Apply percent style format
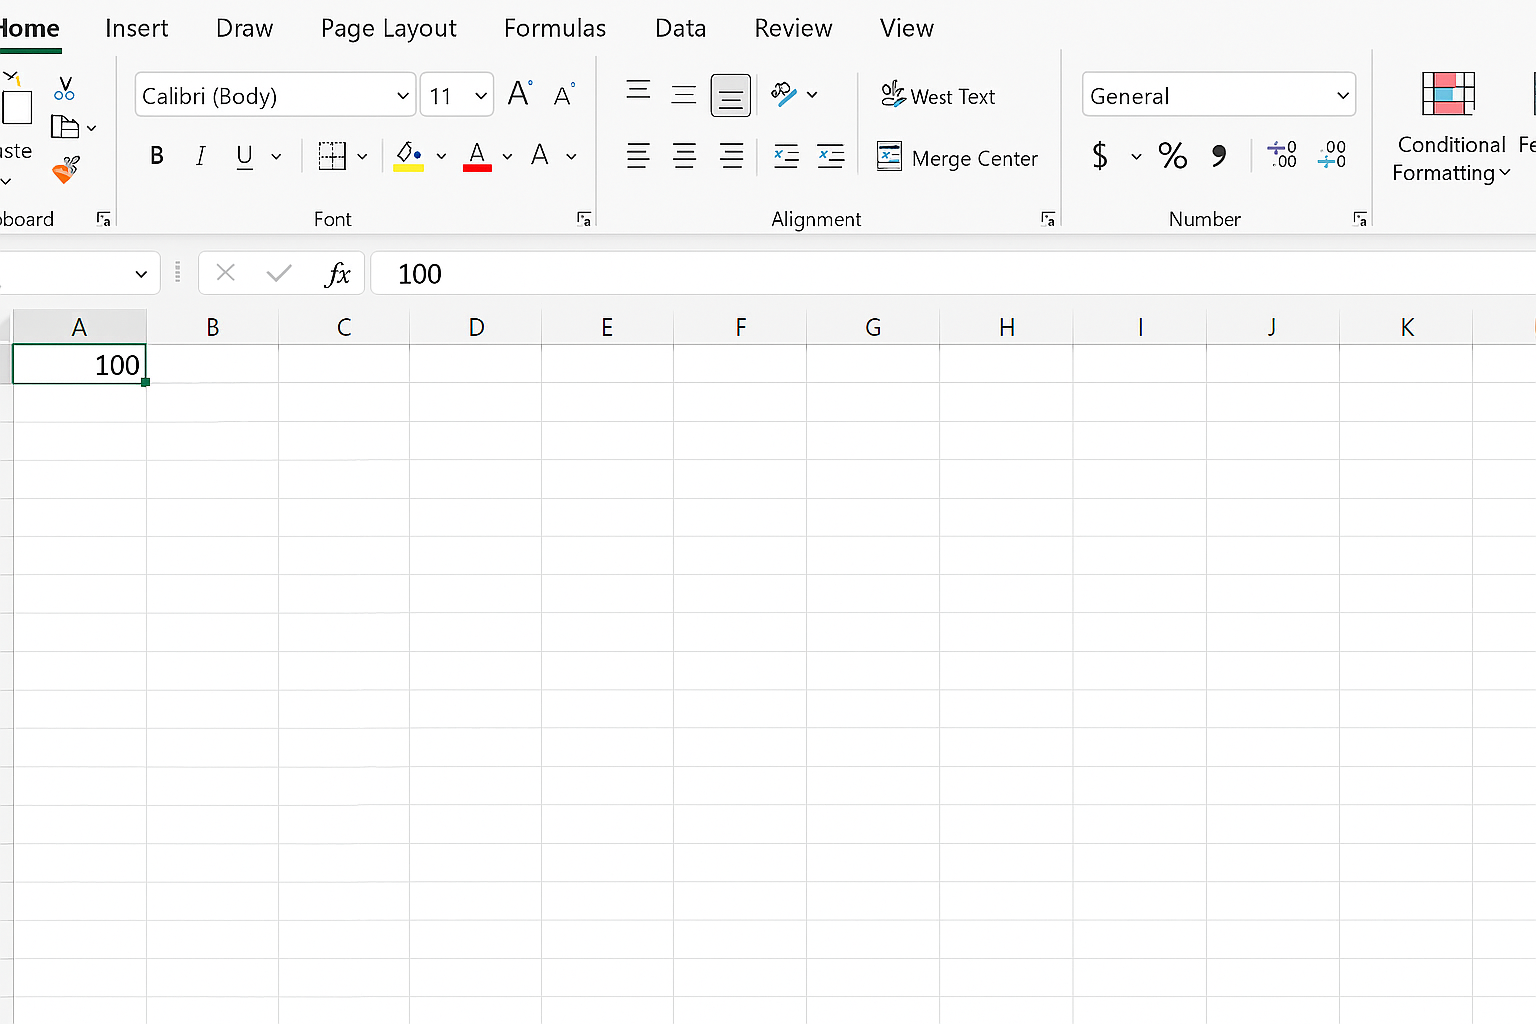Screen dimensions: 1536x1024 1172,156
